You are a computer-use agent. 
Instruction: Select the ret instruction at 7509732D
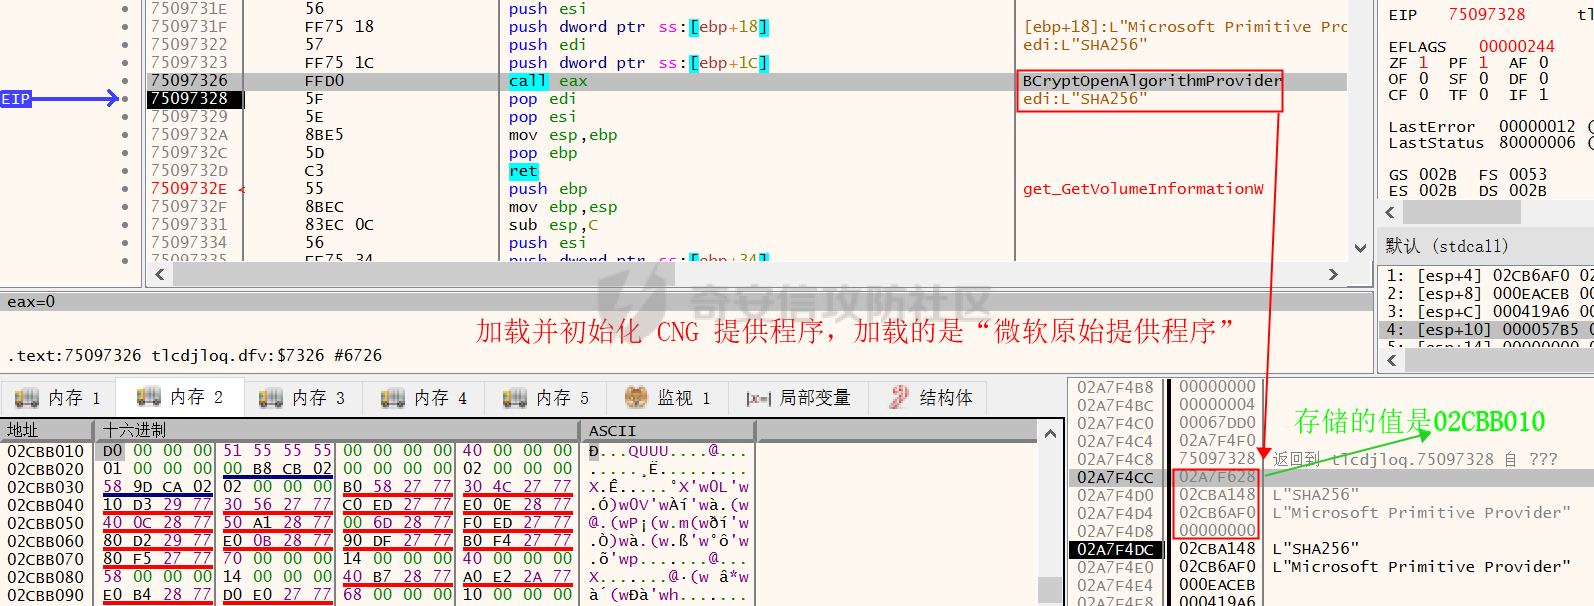point(523,171)
